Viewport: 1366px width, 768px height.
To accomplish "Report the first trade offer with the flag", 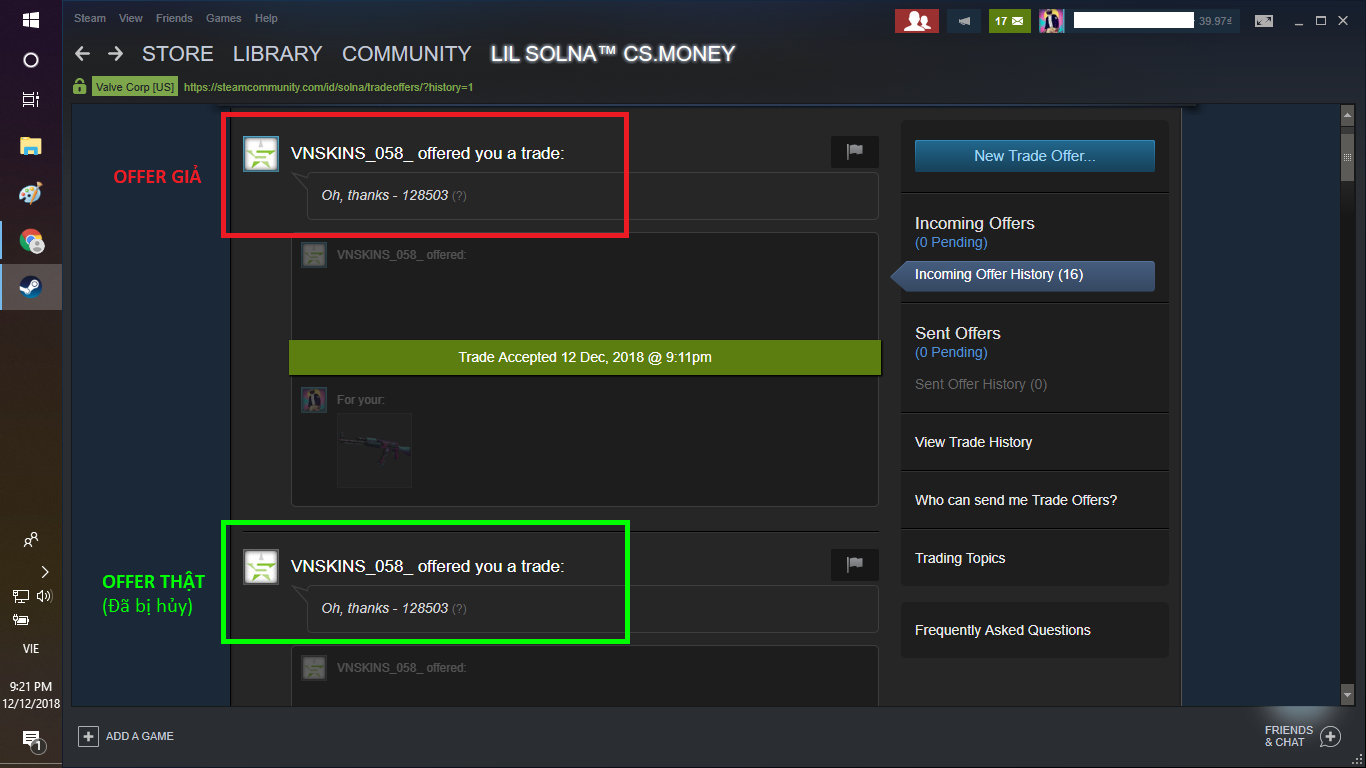I will pos(855,152).
